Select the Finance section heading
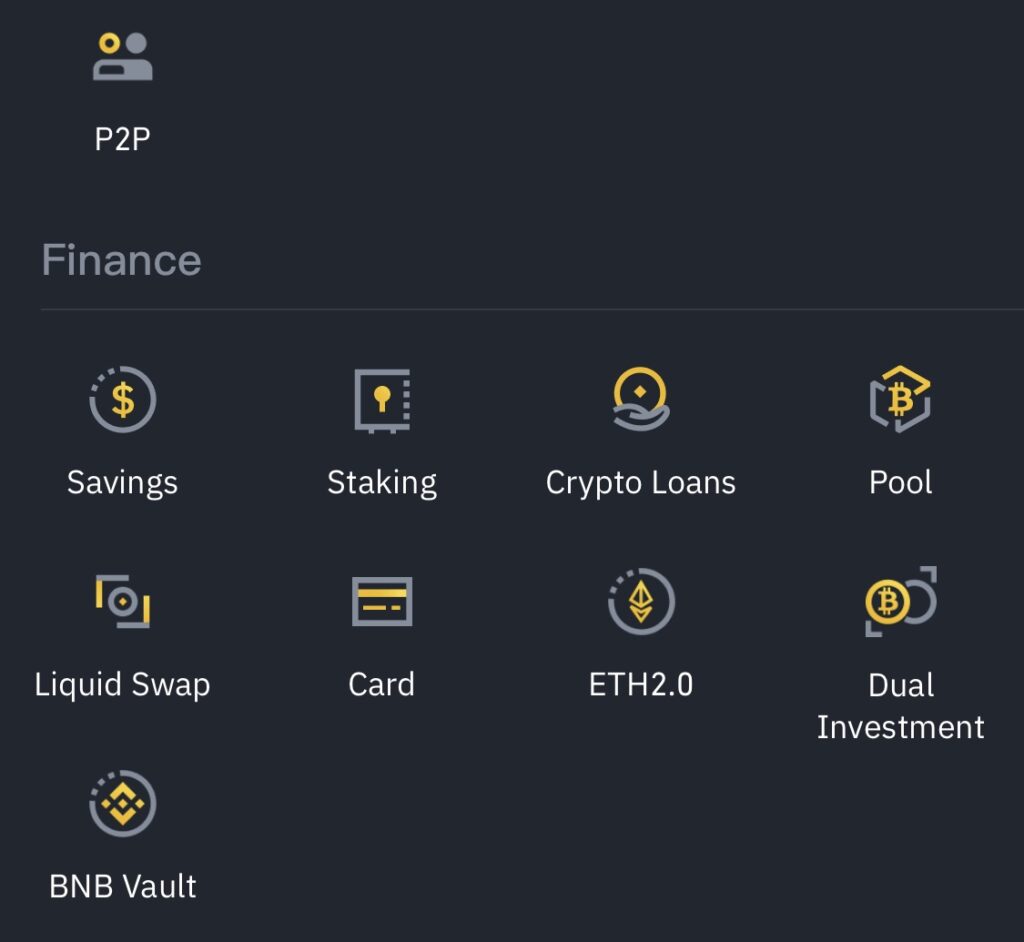The image size is (1024, 942). pyautogui.click(x=121, y=260)
